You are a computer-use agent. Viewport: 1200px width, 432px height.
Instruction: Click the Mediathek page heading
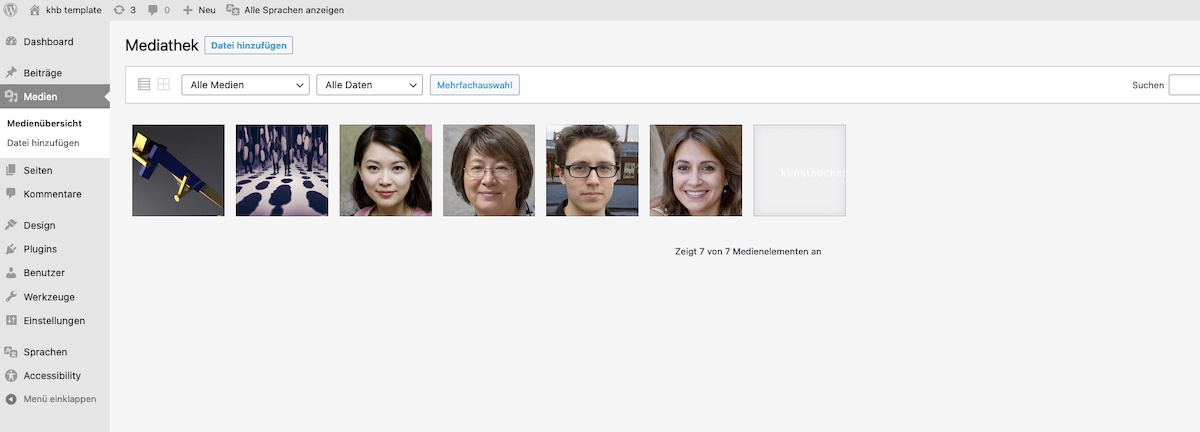coord(162,46)
